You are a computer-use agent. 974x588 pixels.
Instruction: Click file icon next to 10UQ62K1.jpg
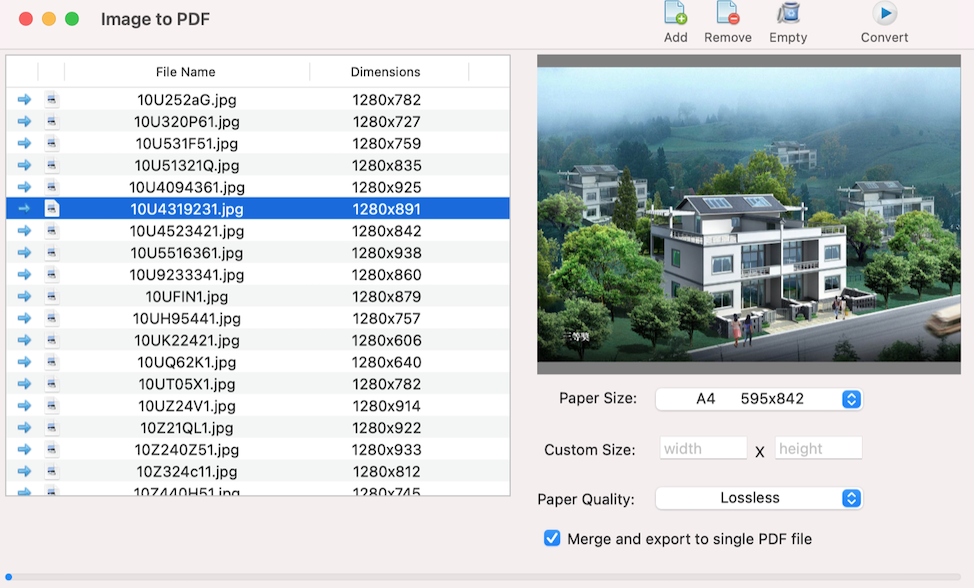tap(52, 362)
